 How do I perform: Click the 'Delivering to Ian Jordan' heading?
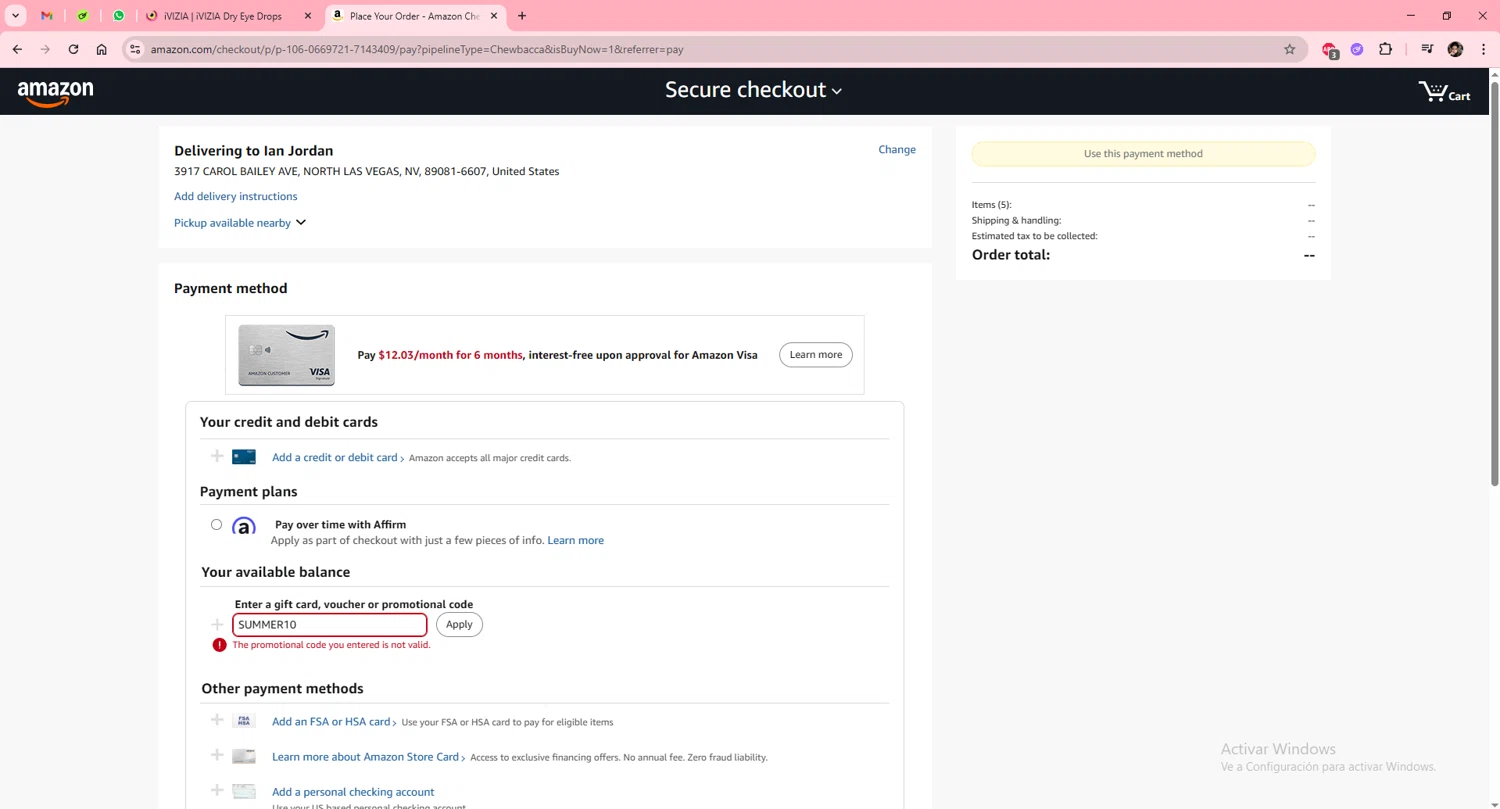(x=254, y=151)
